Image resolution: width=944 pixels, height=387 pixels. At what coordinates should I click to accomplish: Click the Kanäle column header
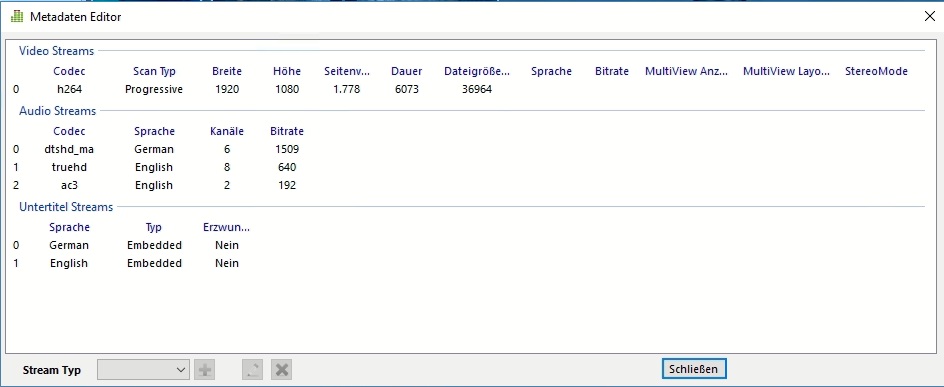[x=227, y=131]
